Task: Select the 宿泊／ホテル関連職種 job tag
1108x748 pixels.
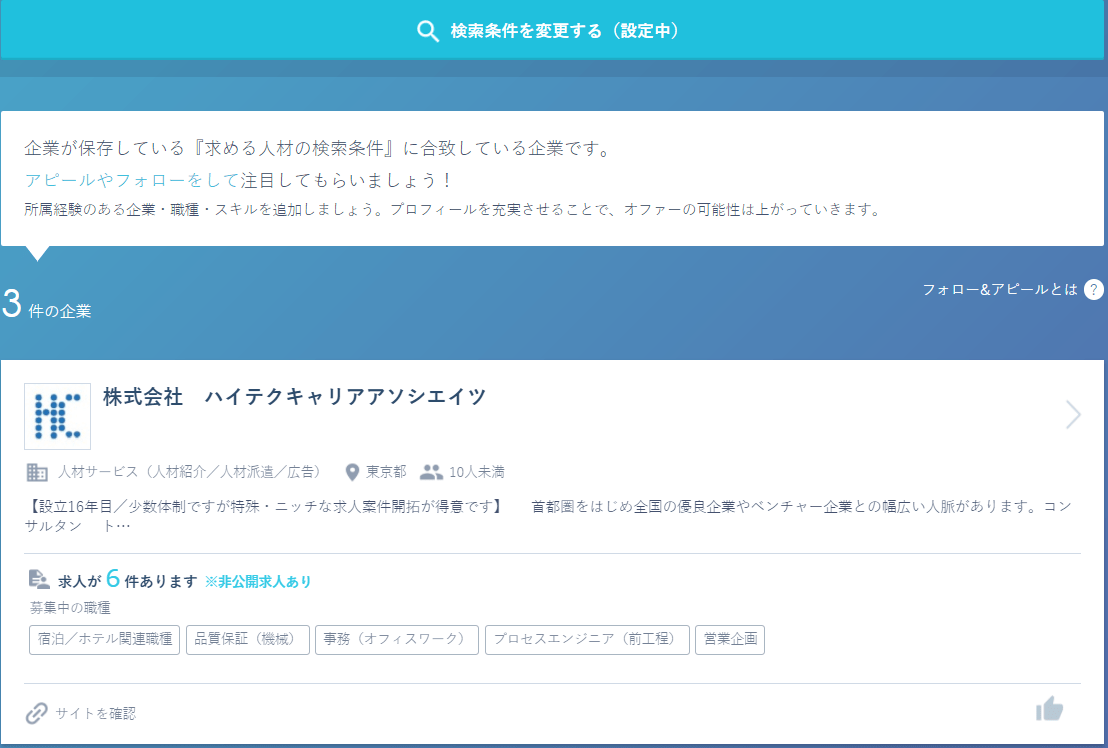Action: coord(105,640)
